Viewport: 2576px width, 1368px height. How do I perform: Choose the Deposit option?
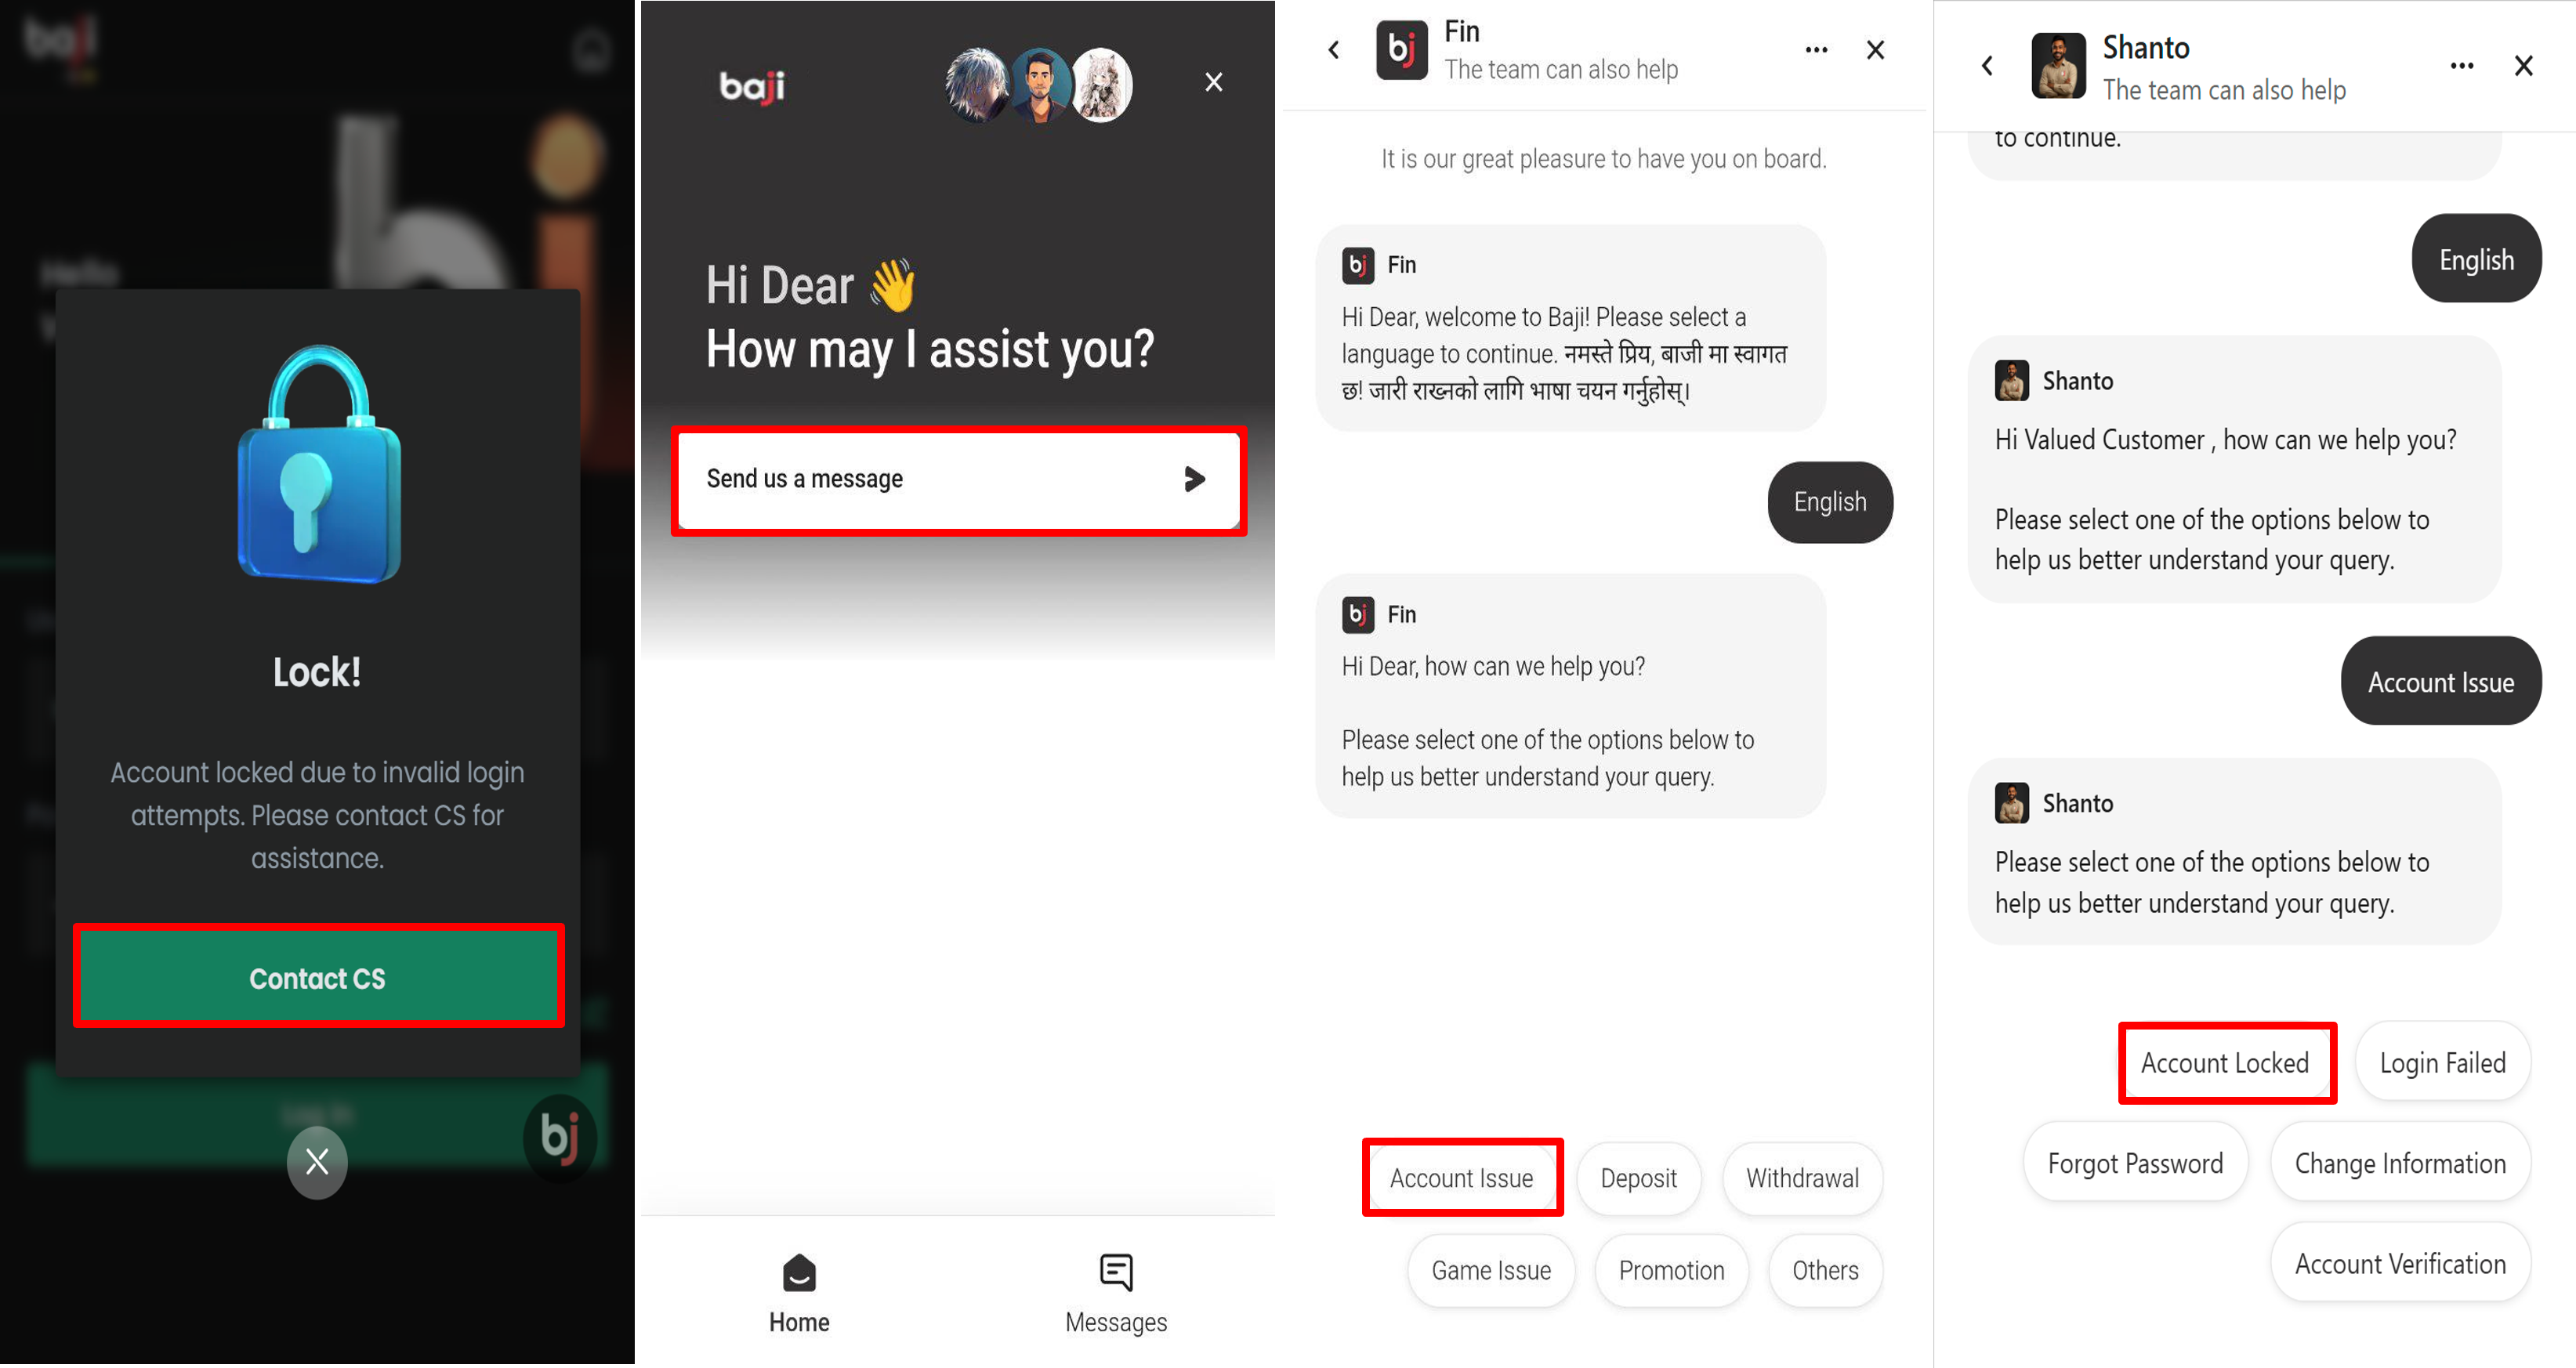click(x=1639, y=1178)
